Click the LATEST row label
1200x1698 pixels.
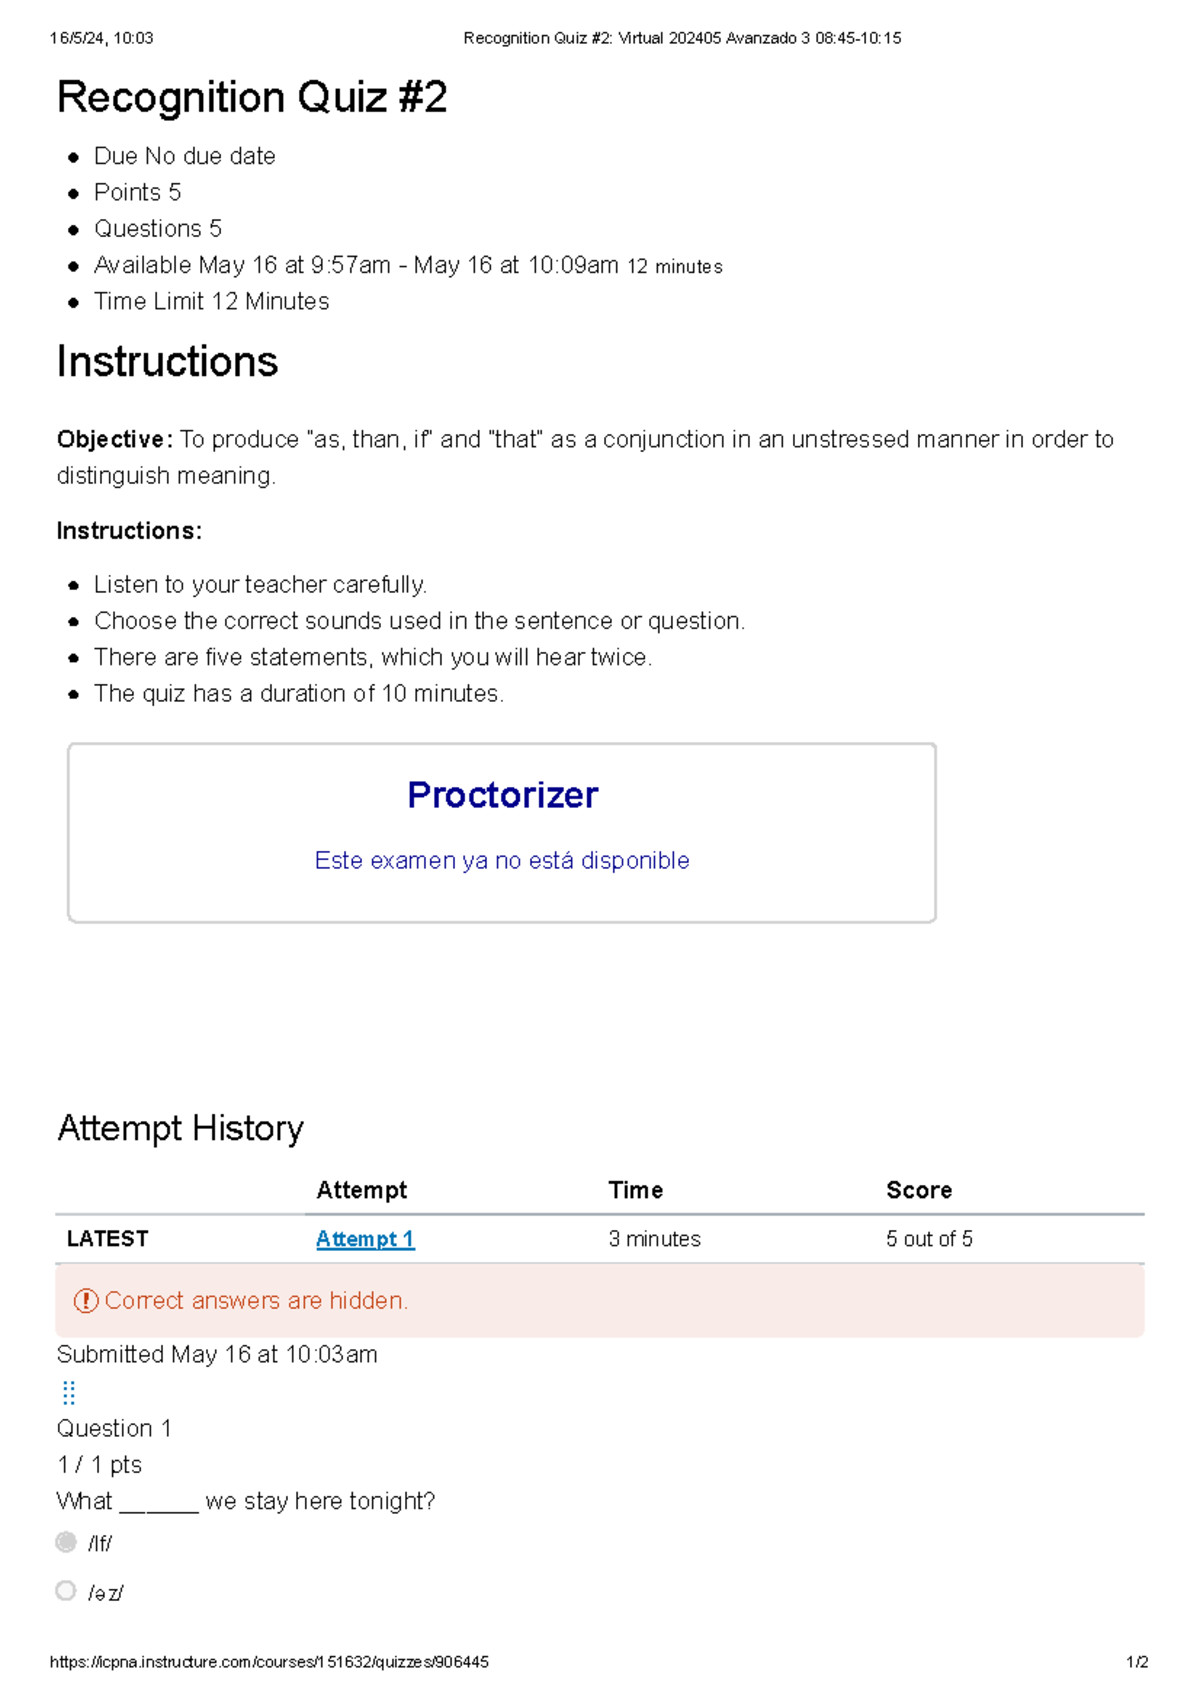(108, 1239)
